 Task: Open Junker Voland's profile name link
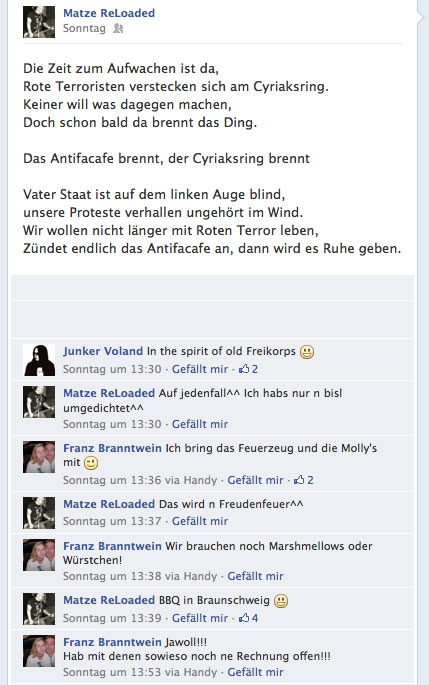point(103,351)
